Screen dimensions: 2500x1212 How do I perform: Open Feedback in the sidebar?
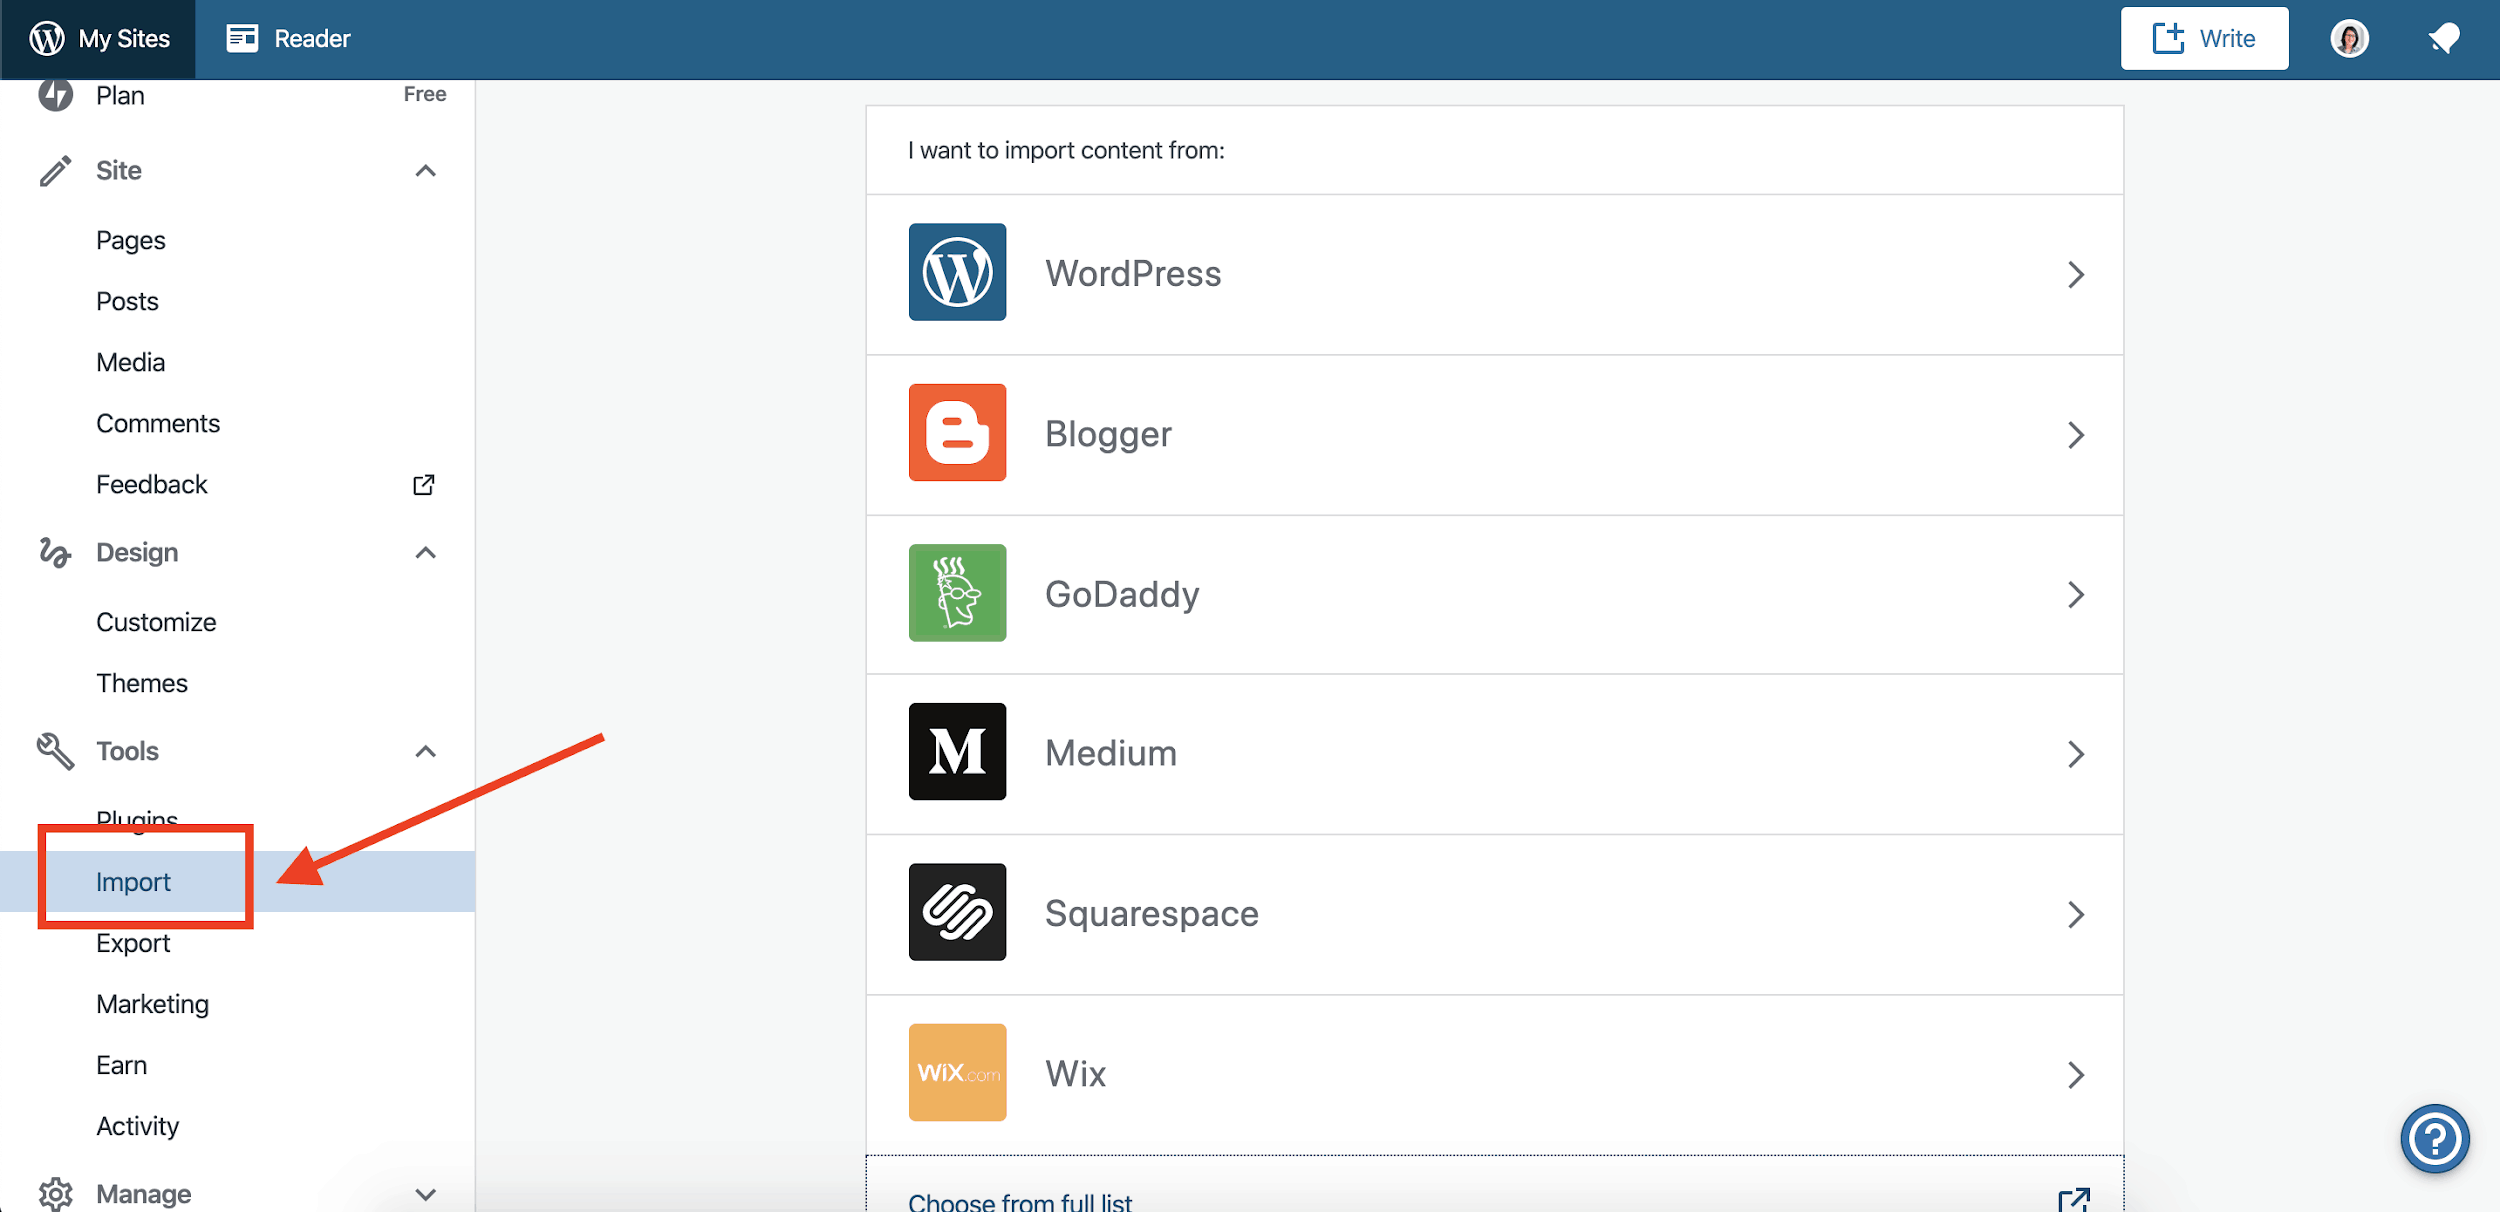point(152,485)
